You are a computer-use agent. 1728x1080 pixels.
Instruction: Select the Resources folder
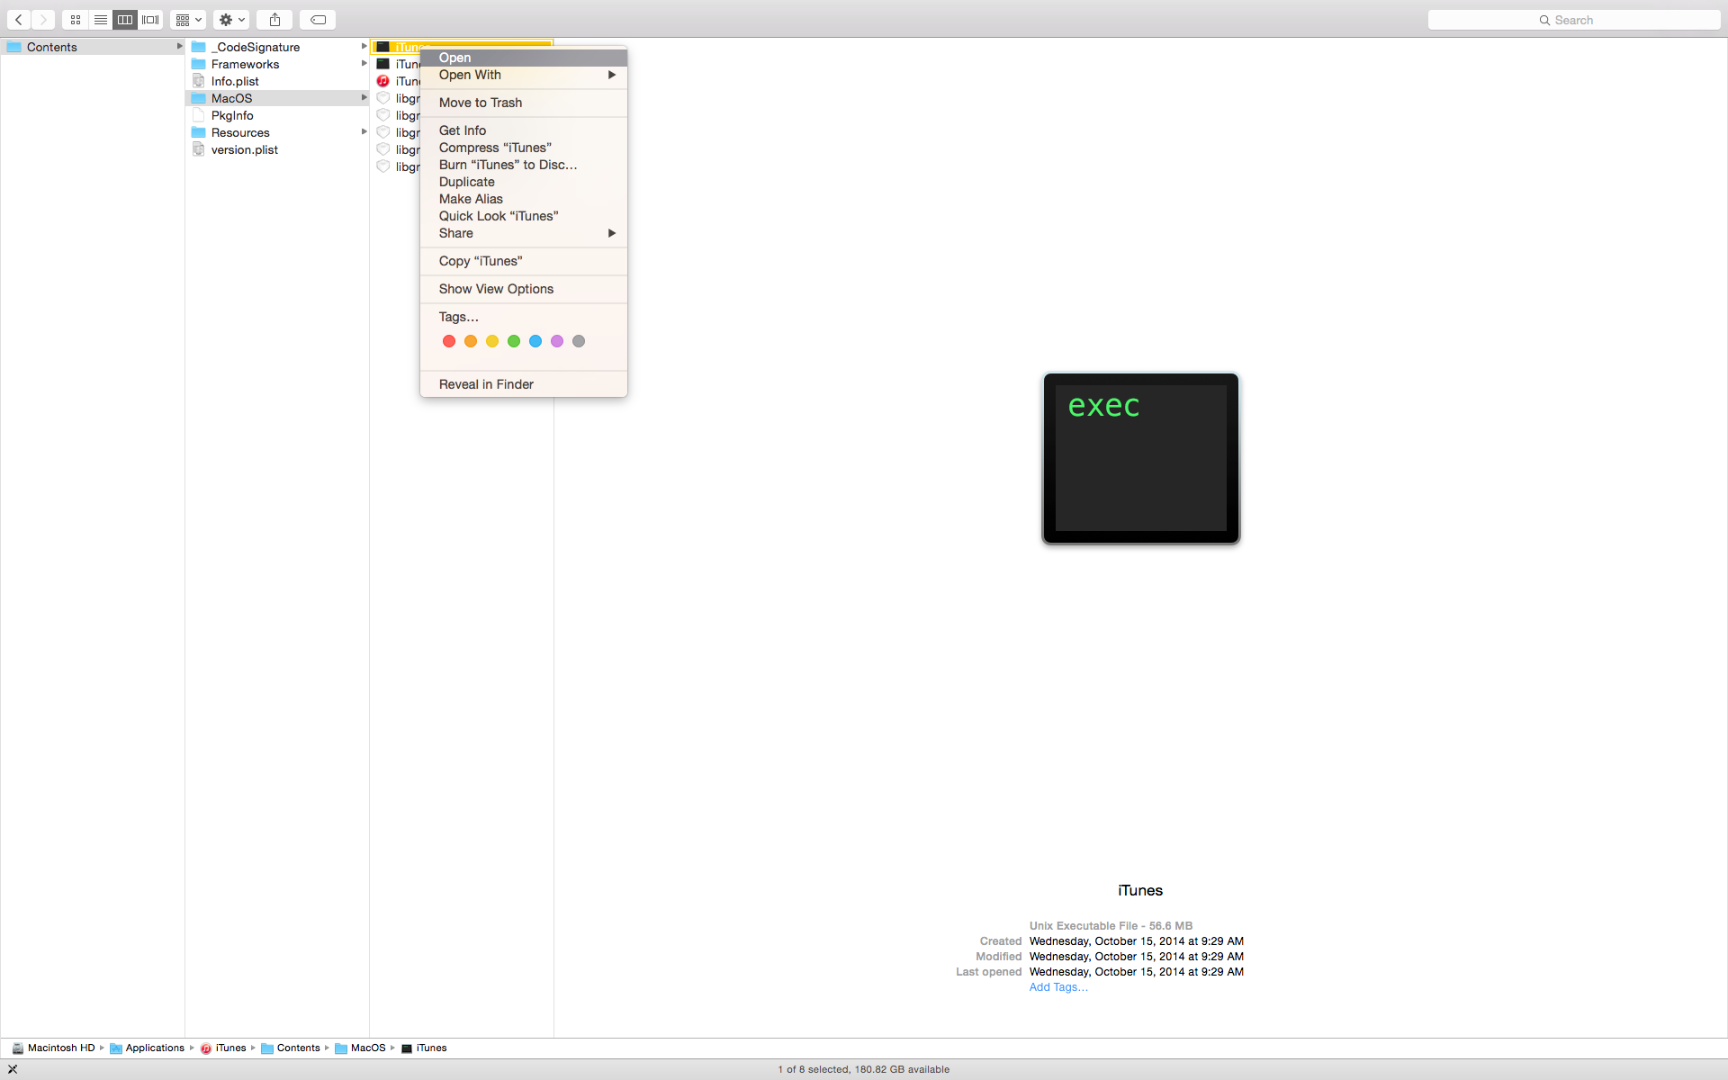[276, 132]
